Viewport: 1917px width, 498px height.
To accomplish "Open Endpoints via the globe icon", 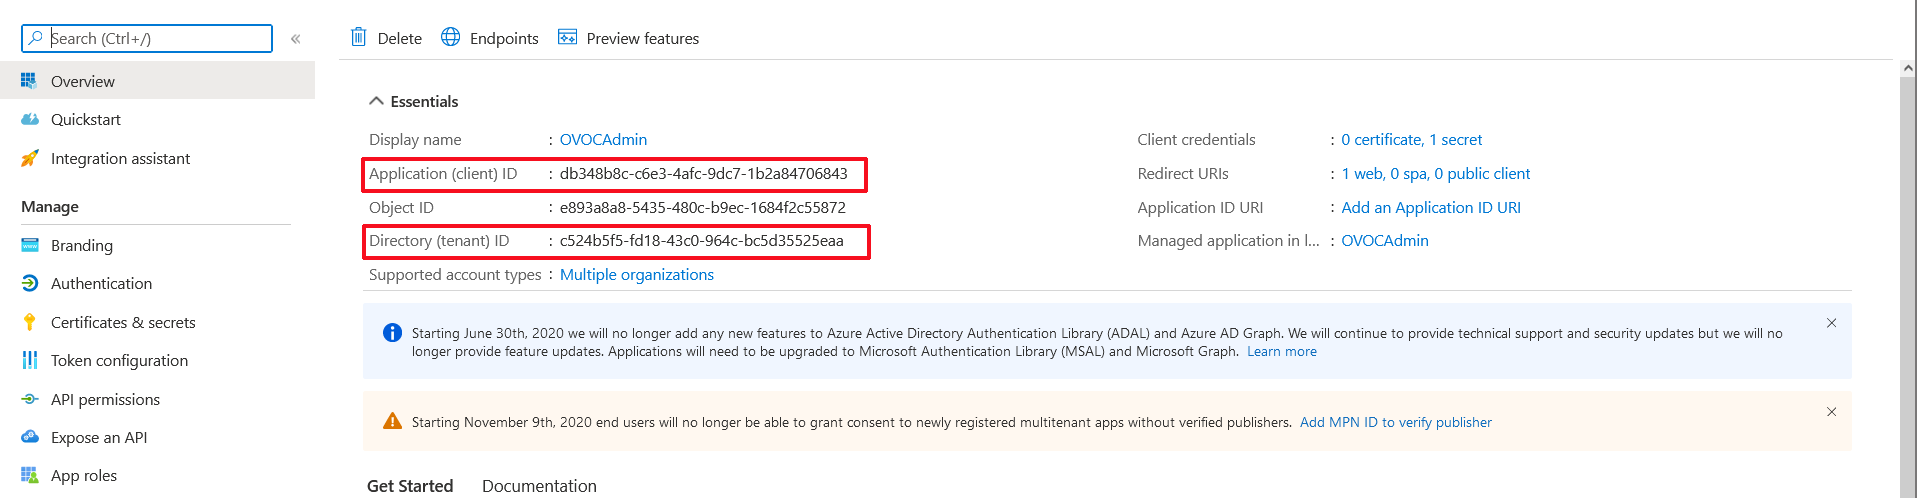I will [x=451, y=38].
